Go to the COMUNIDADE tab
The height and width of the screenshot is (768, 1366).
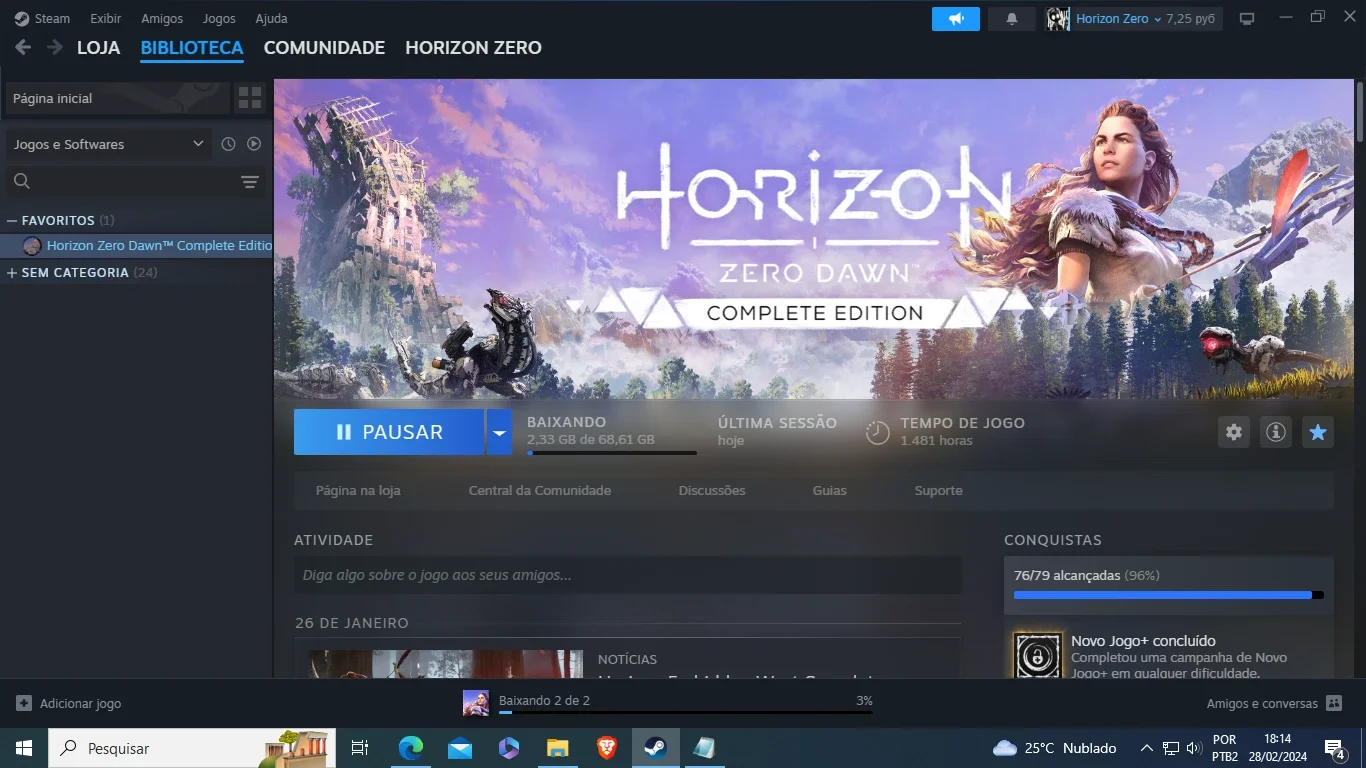[x=324, y=48]
